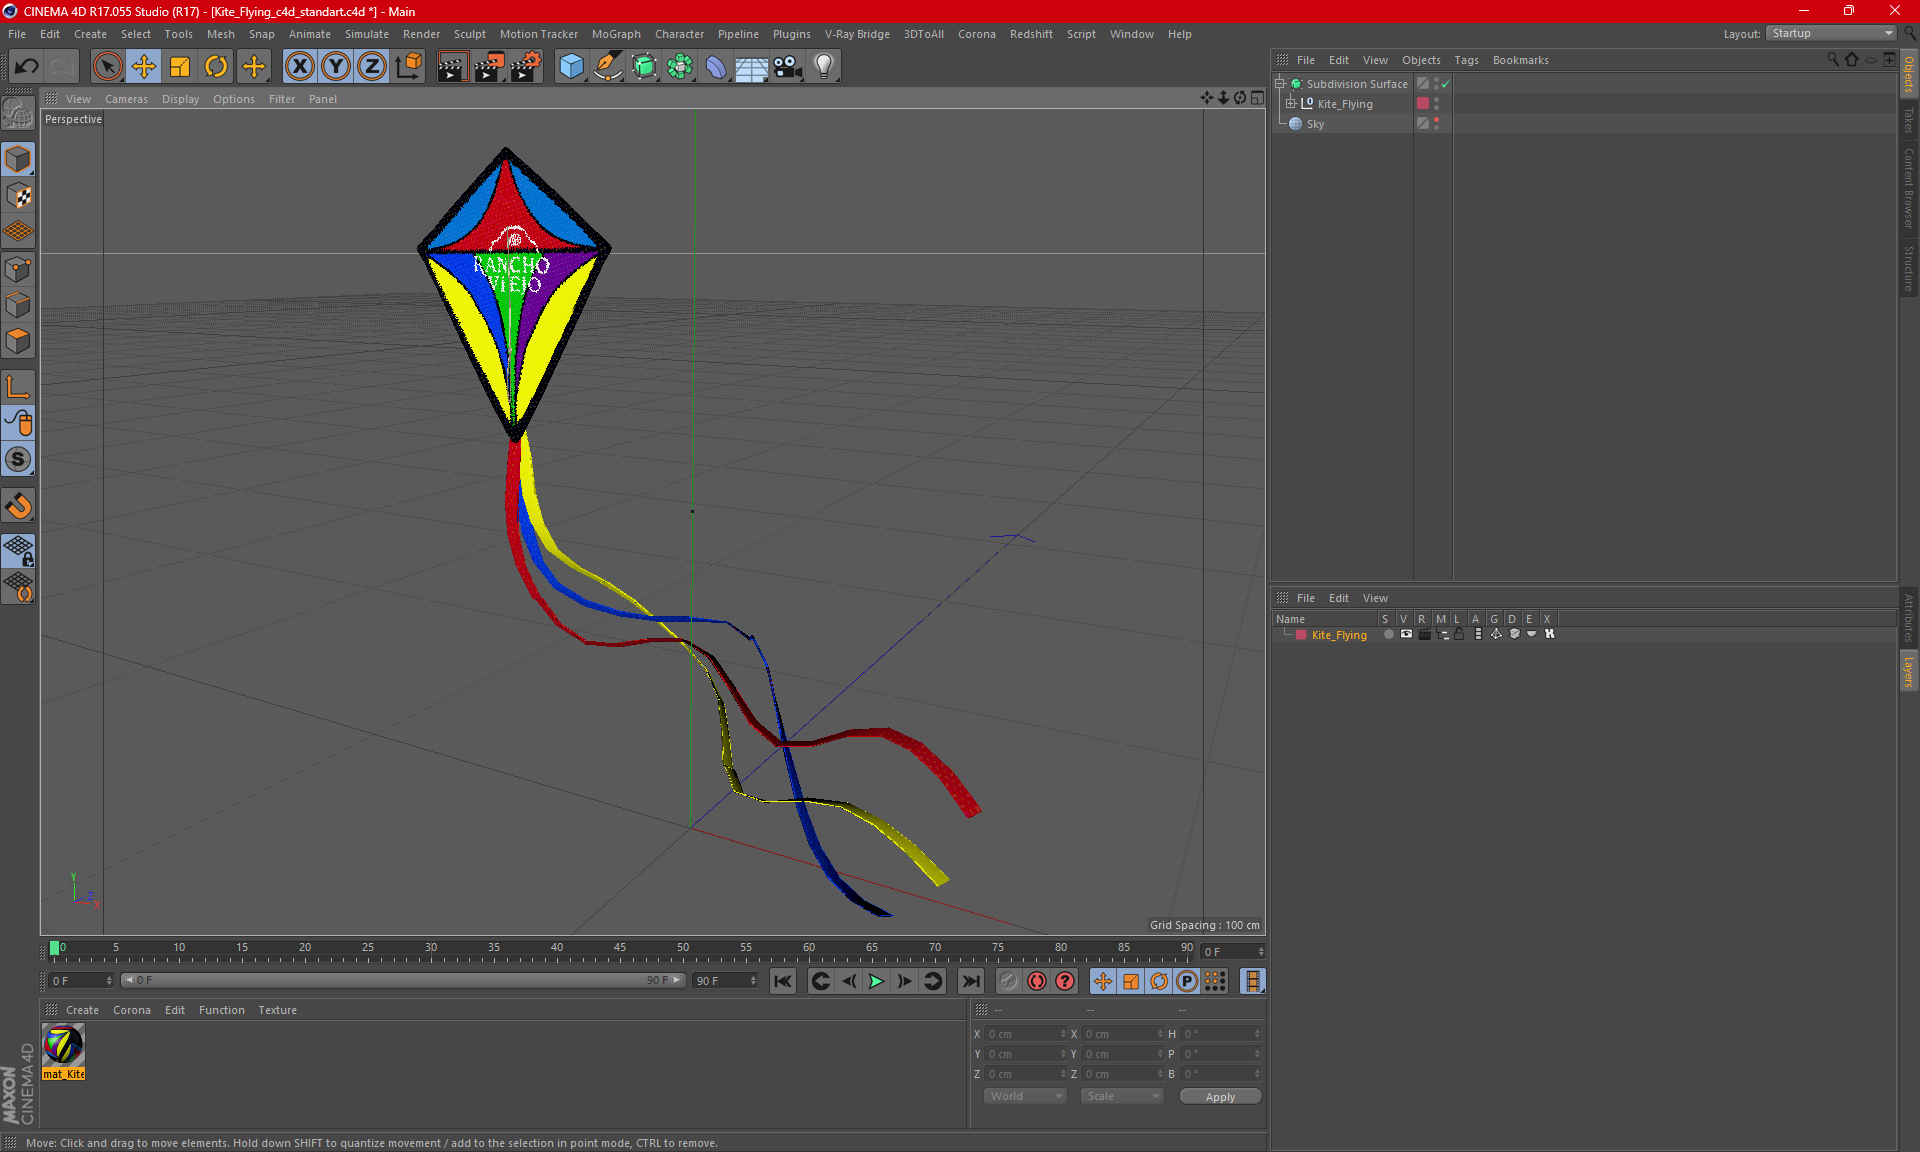The image size is (1920, 1152).
Task: Open the Content Browser side tab
Action: tap(1908, 188)
